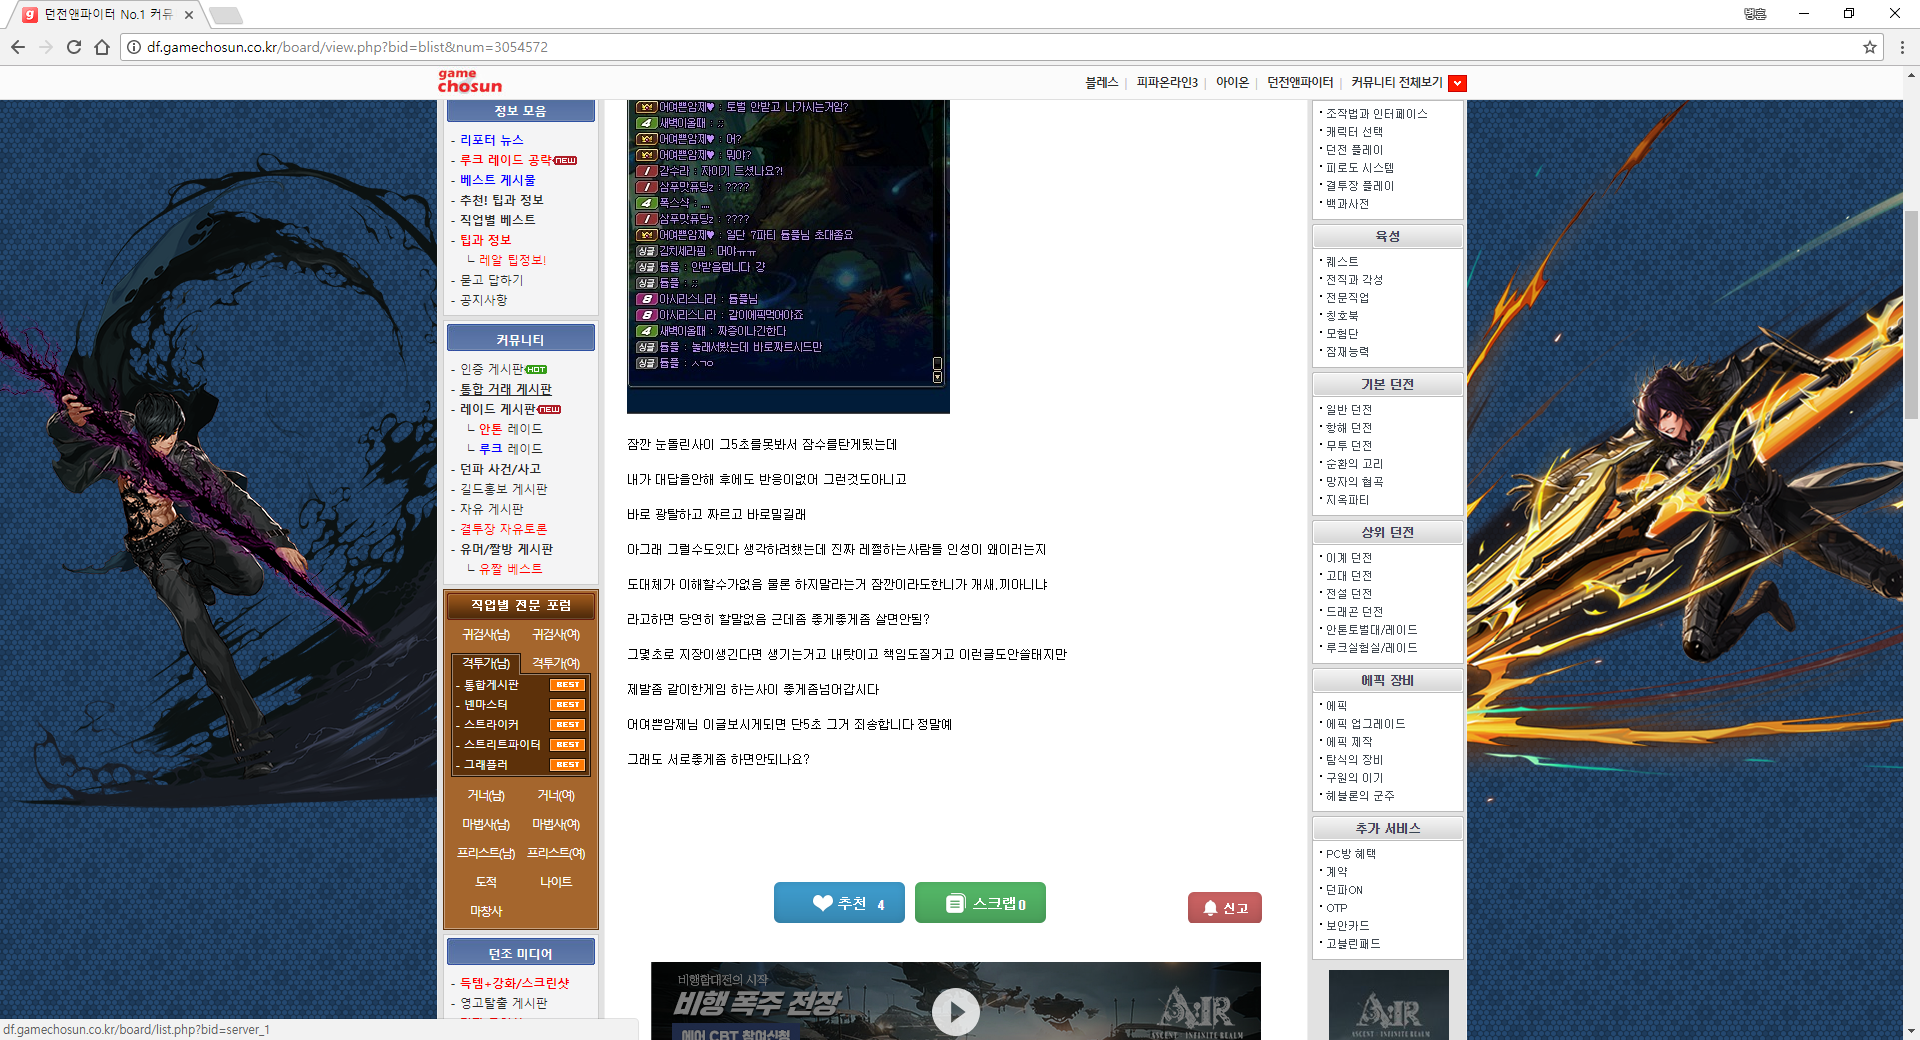1920x1040 pixels.
Task: Open the 에픽 업그레이드 guide link
Action: [1365, 724]
